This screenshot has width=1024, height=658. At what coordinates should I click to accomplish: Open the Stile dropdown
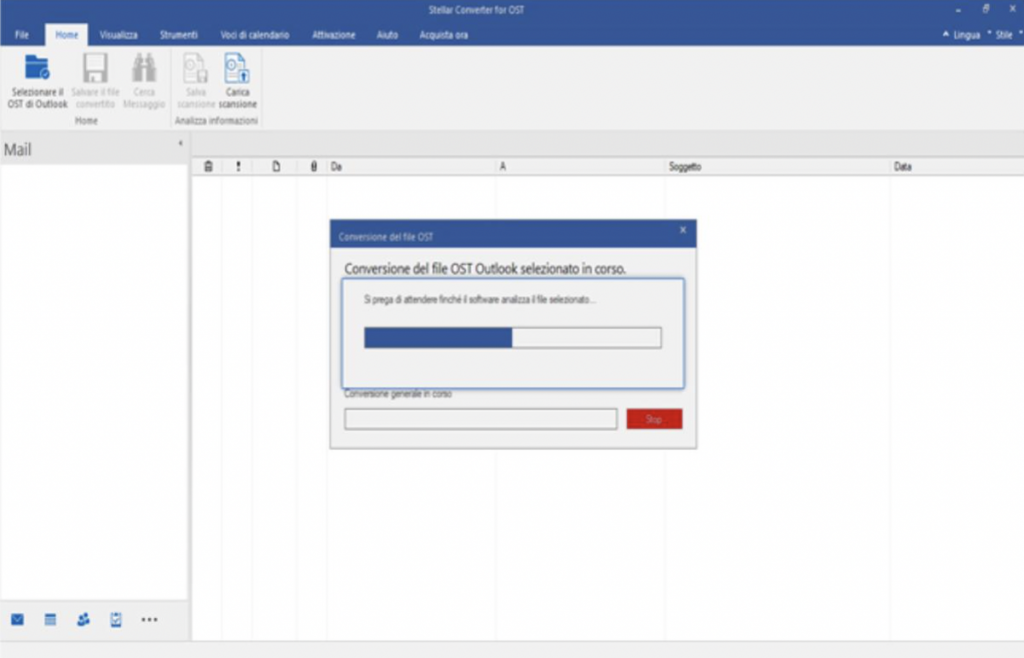(x=1004, y=35)
